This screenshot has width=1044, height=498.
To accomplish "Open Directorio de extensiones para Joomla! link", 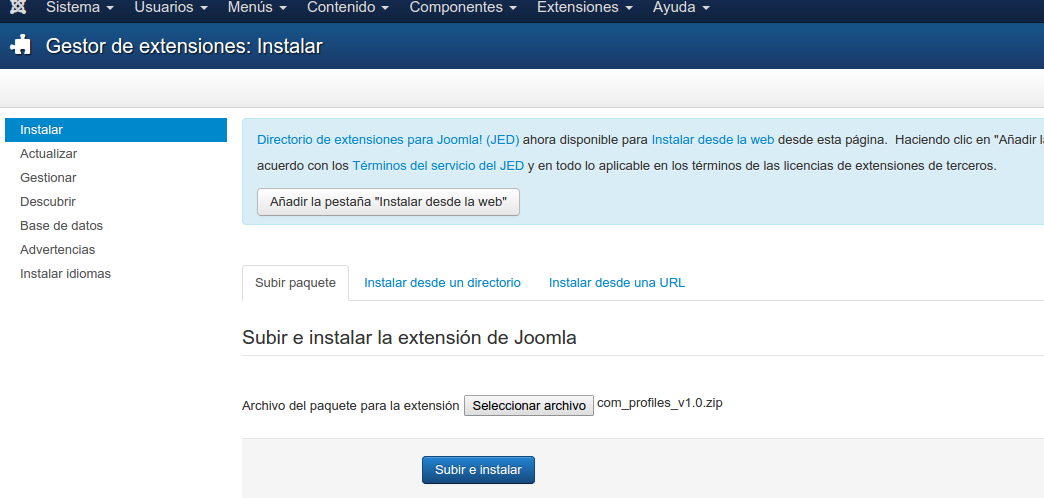I will (x=388, y=140).
